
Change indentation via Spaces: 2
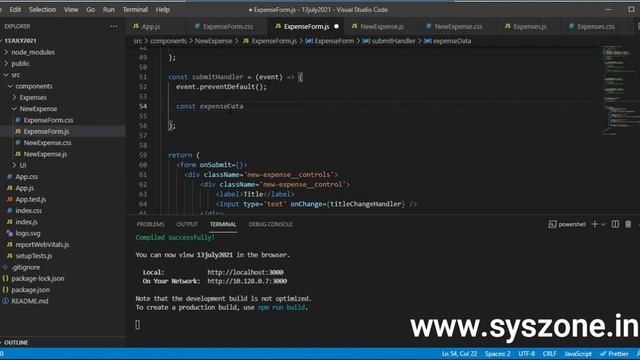498,354
